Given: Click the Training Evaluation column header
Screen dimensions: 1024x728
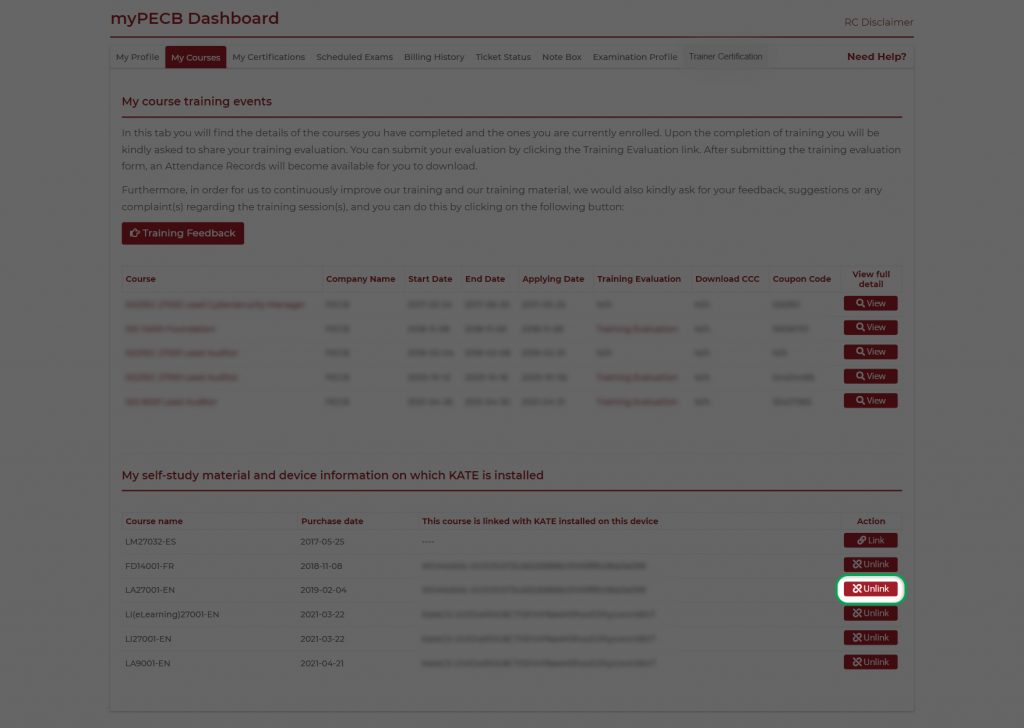Looking at the screenshot, I should 639,279.
